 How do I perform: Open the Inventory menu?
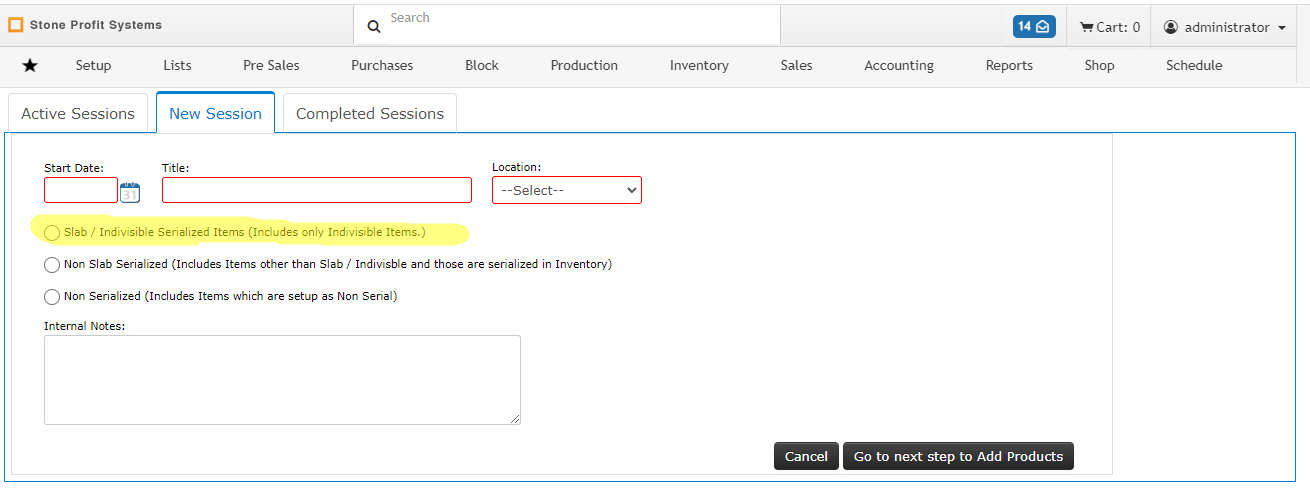point(699,65)
